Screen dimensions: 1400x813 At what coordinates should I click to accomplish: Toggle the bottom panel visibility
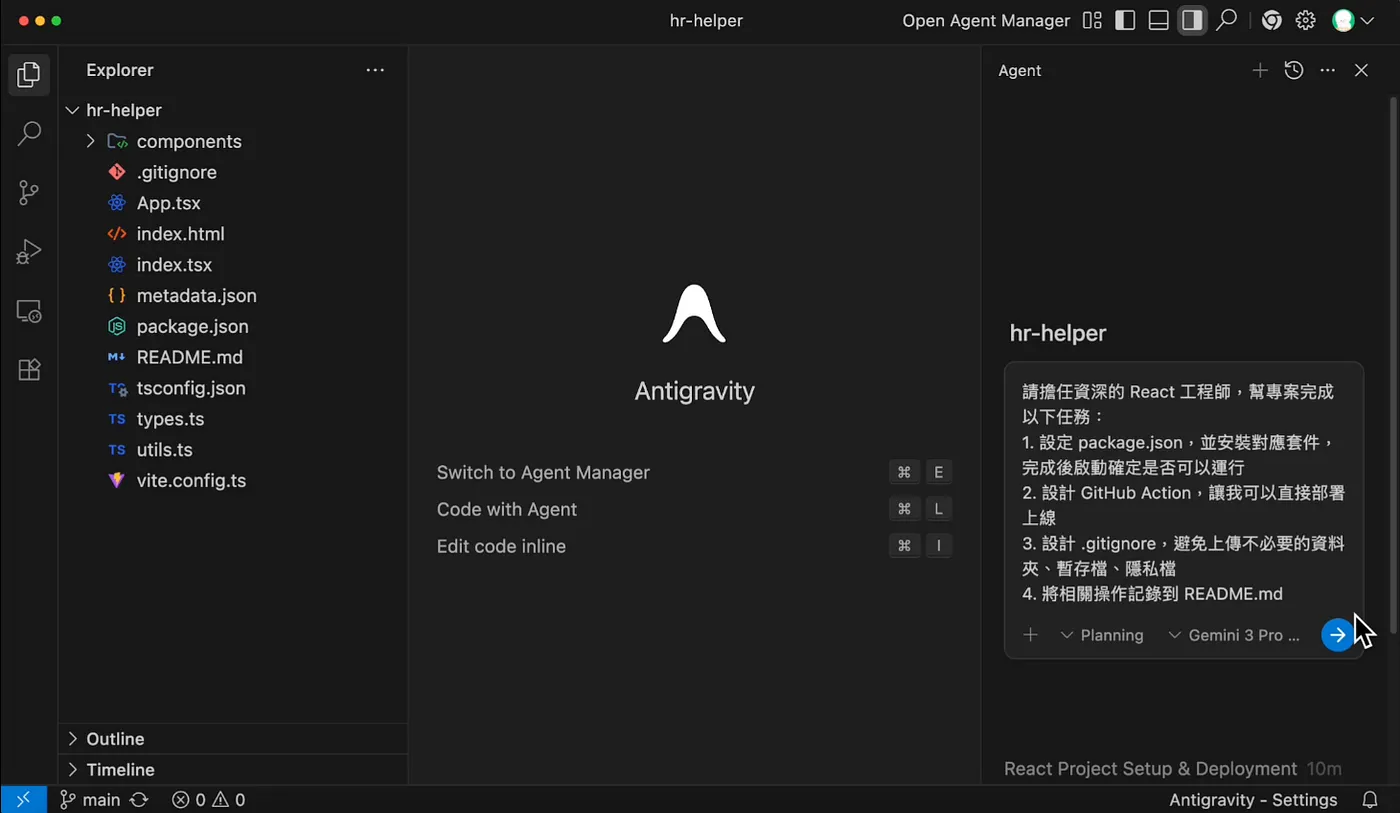click(x=1159, y=20)
